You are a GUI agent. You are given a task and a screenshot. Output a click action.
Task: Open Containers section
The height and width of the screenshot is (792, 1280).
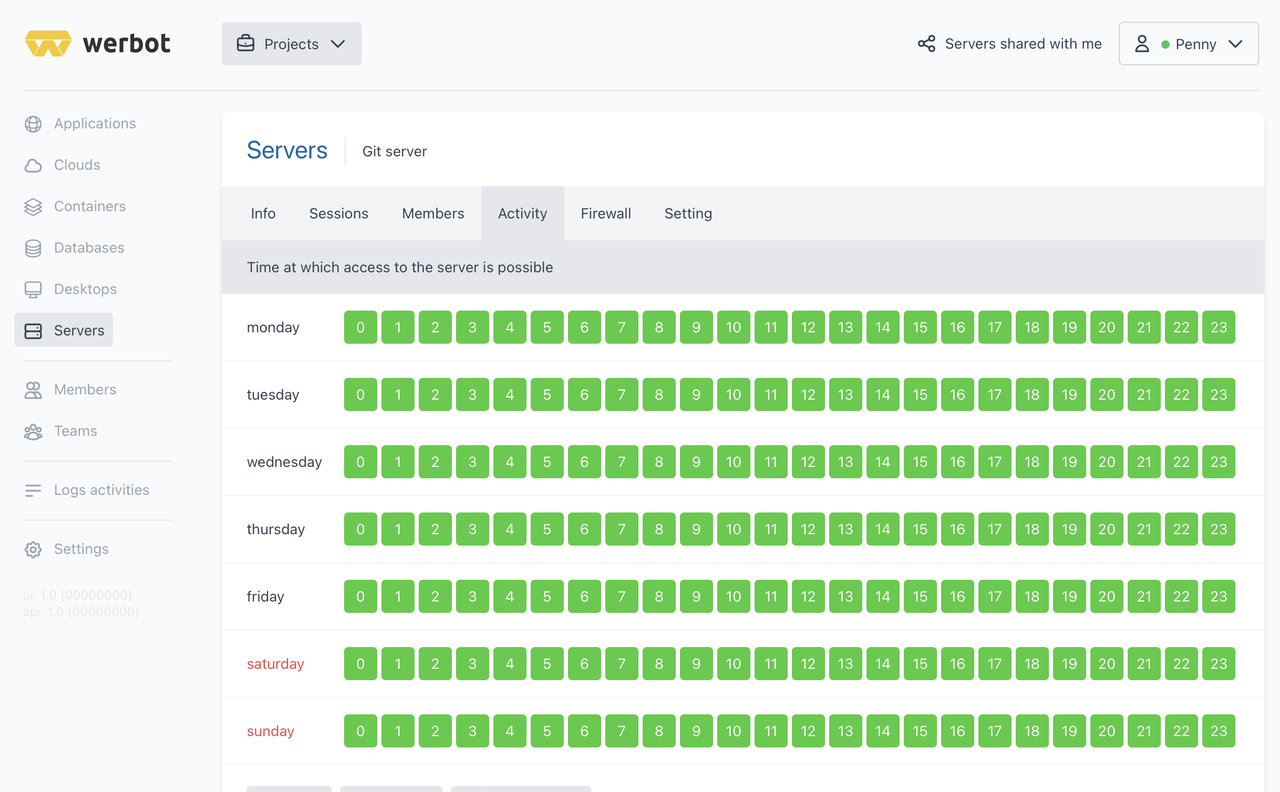tap(75, 207)
